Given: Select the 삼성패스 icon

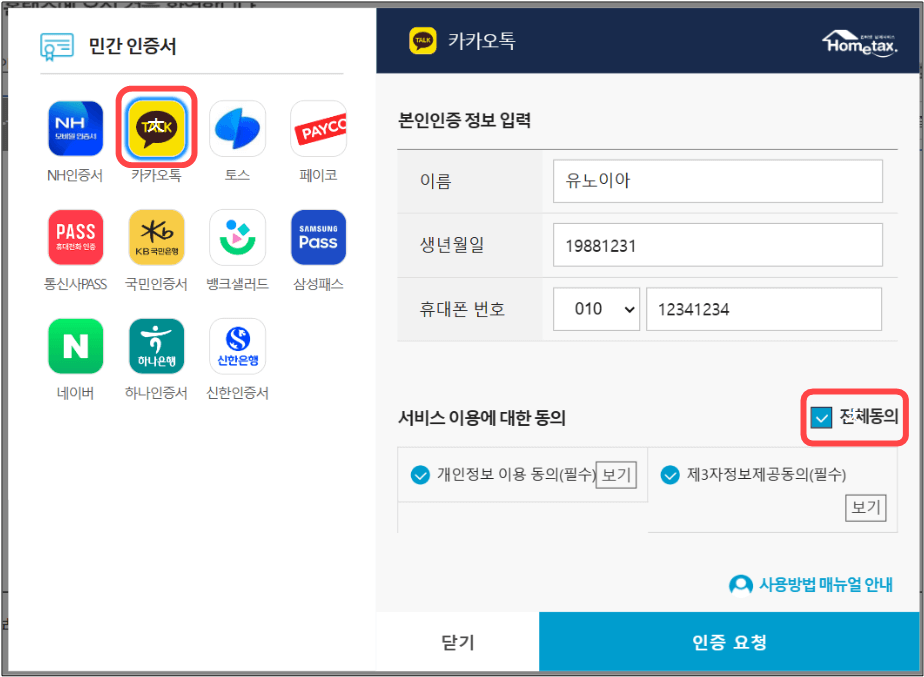Looking at the screenshot, I should click(318, 237).
